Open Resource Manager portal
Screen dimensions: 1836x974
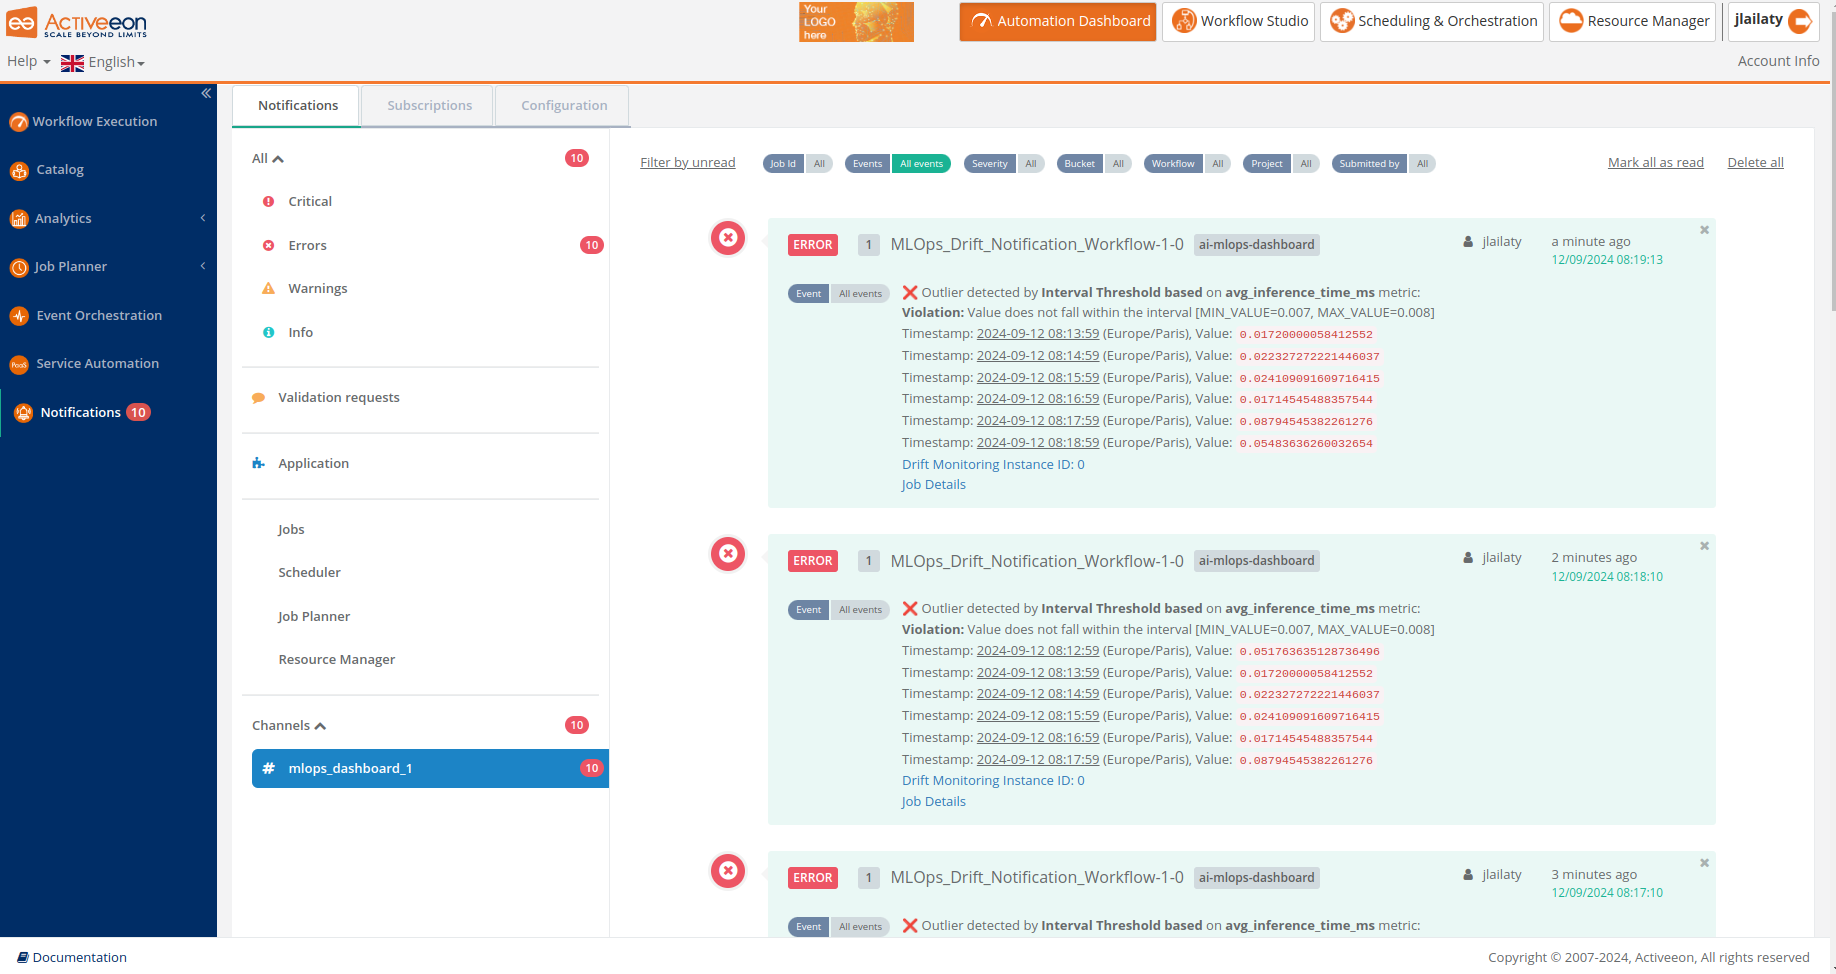[1633, 21]
